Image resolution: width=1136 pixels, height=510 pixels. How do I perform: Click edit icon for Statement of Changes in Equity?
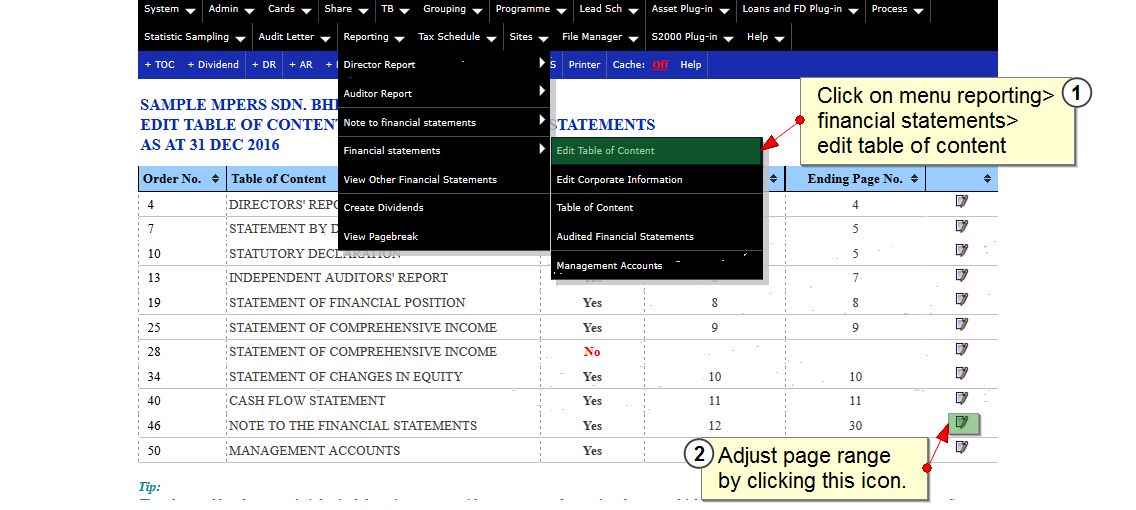[962, 373]
